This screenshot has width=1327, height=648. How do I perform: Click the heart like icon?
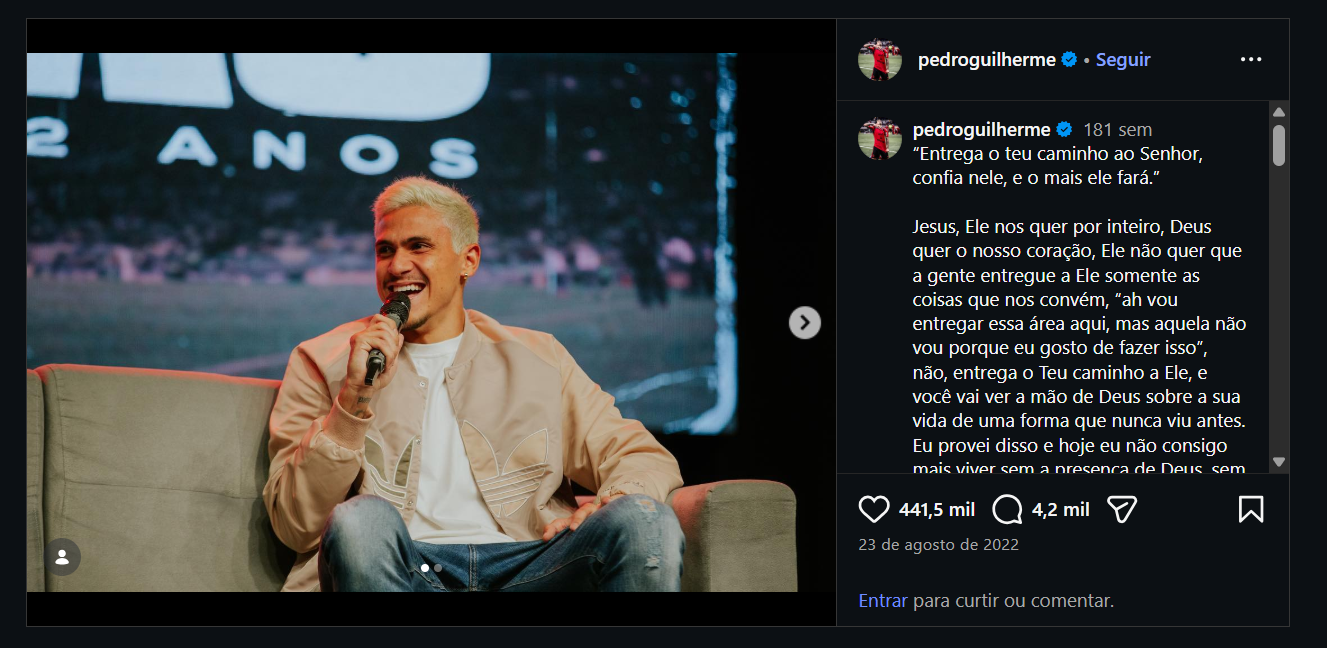874,510
